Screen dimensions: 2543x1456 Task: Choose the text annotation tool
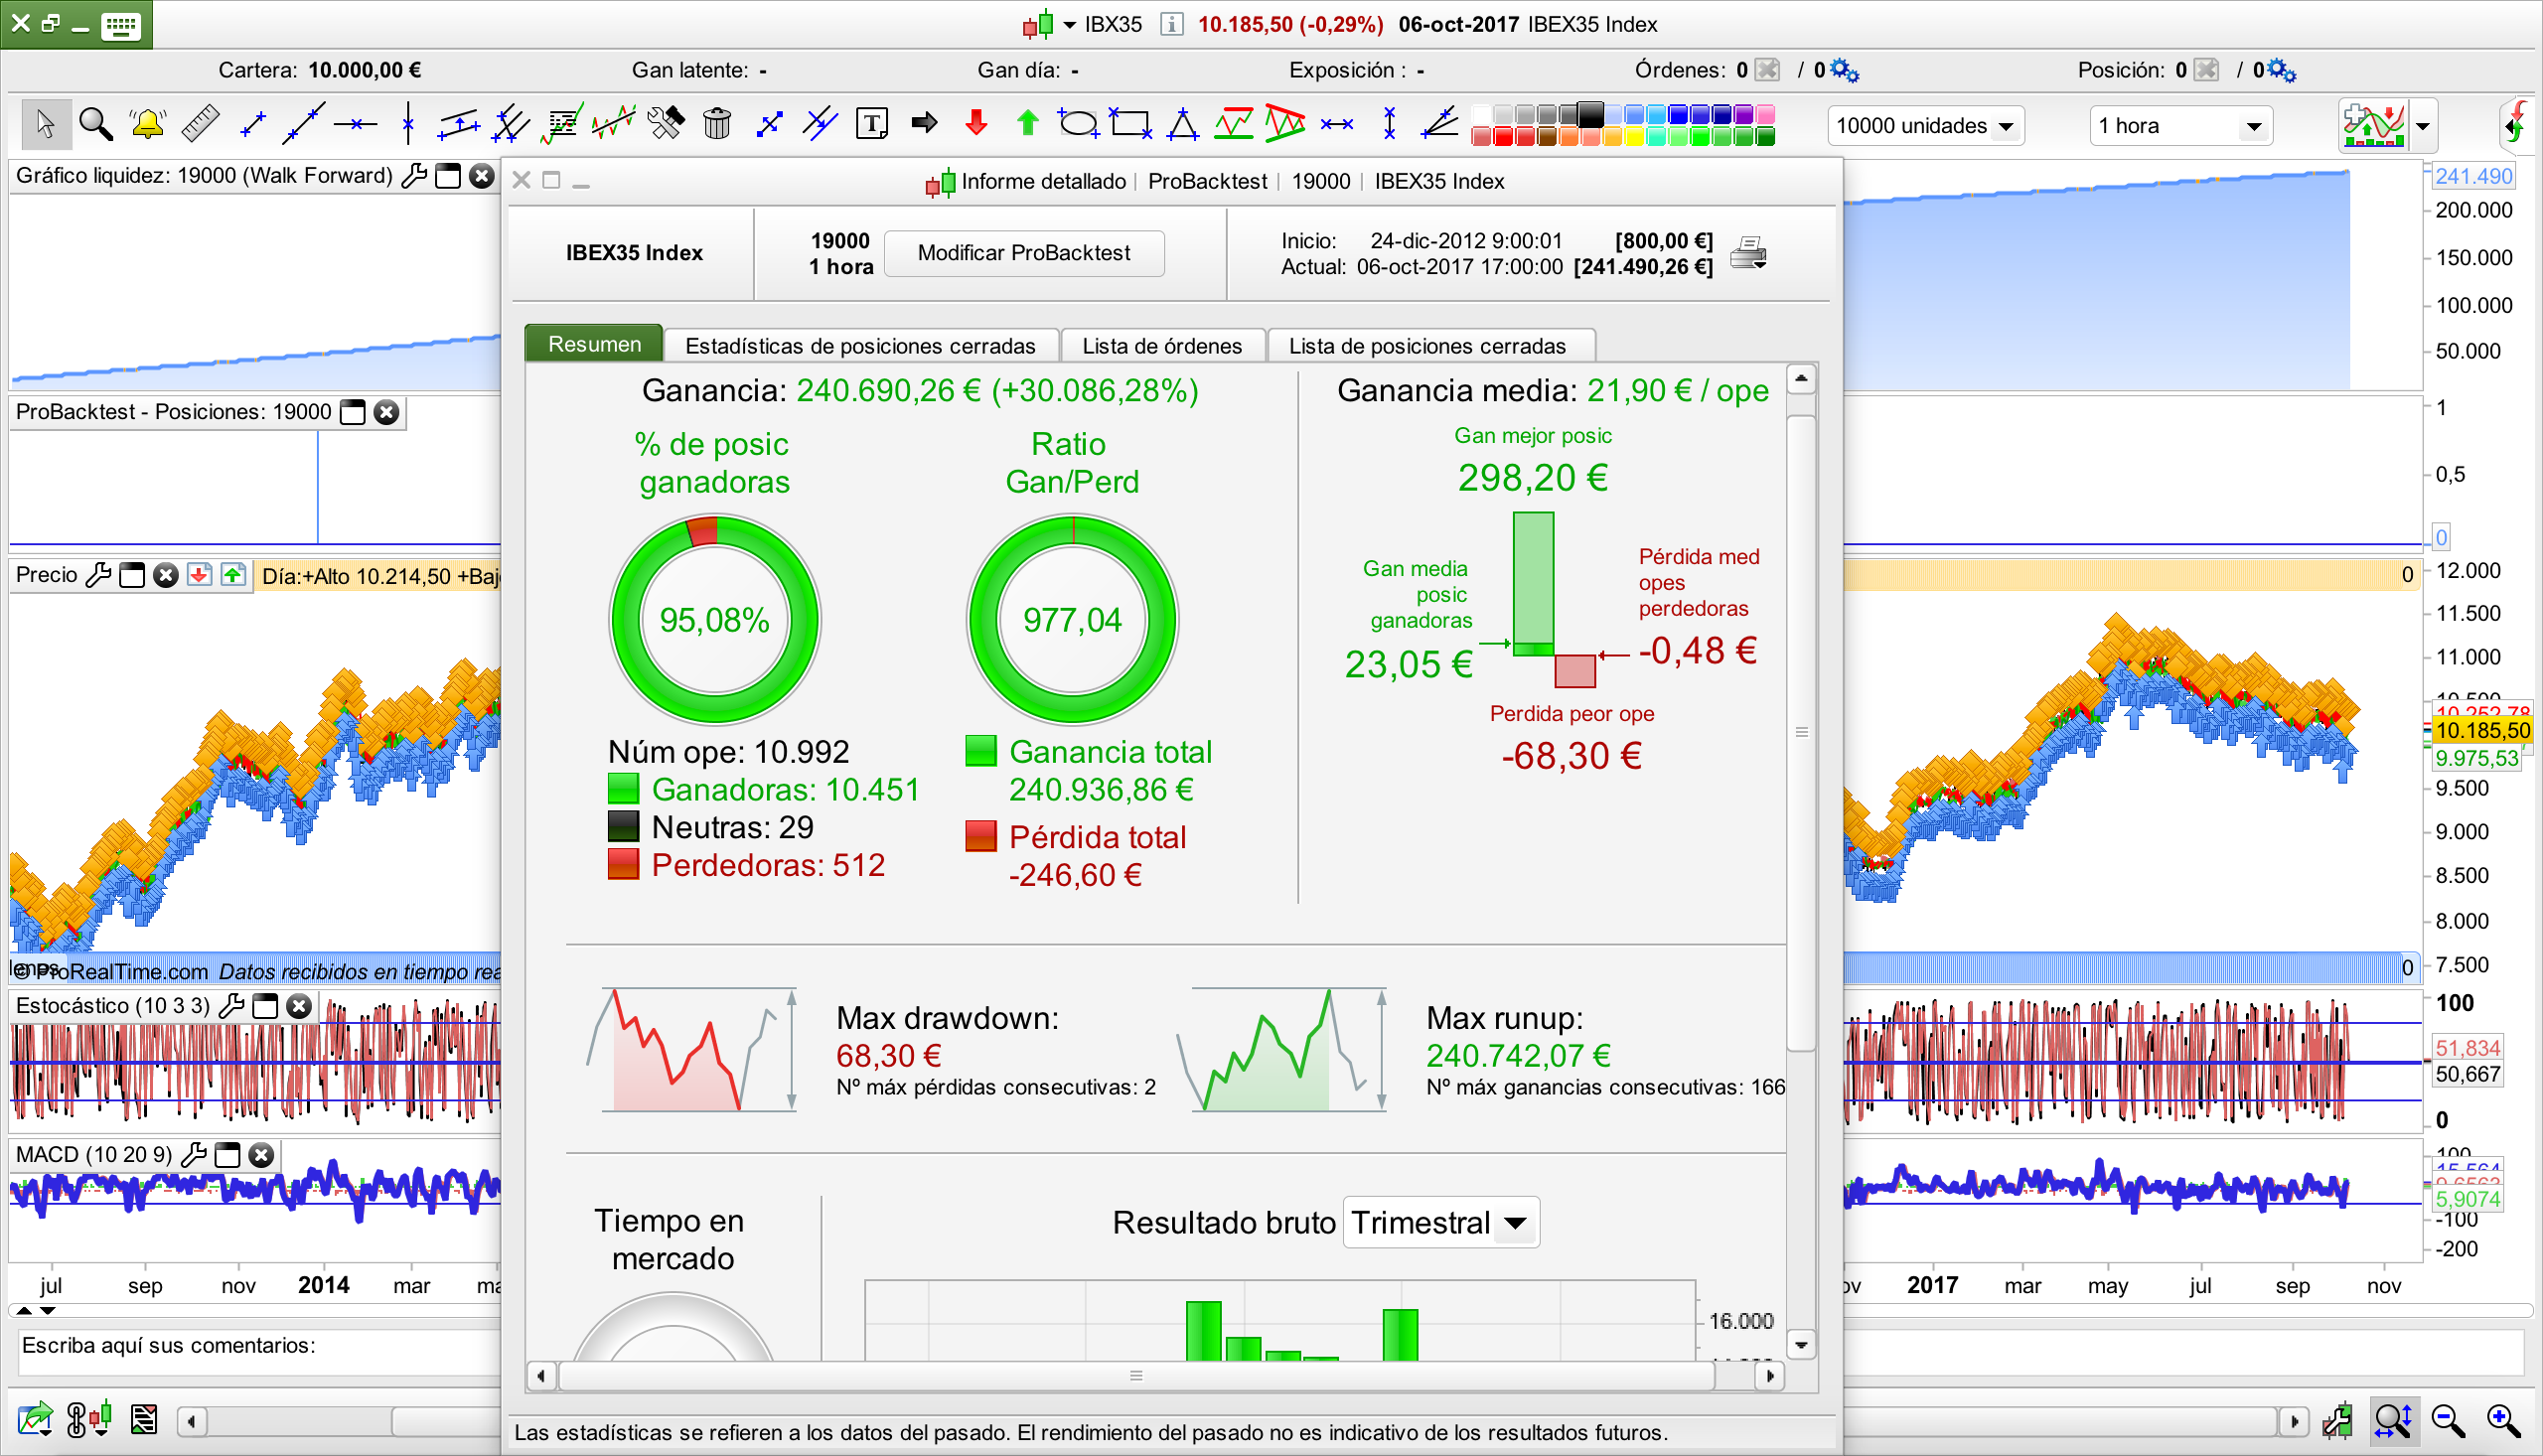pyautogui.click(x=872, y=124)
